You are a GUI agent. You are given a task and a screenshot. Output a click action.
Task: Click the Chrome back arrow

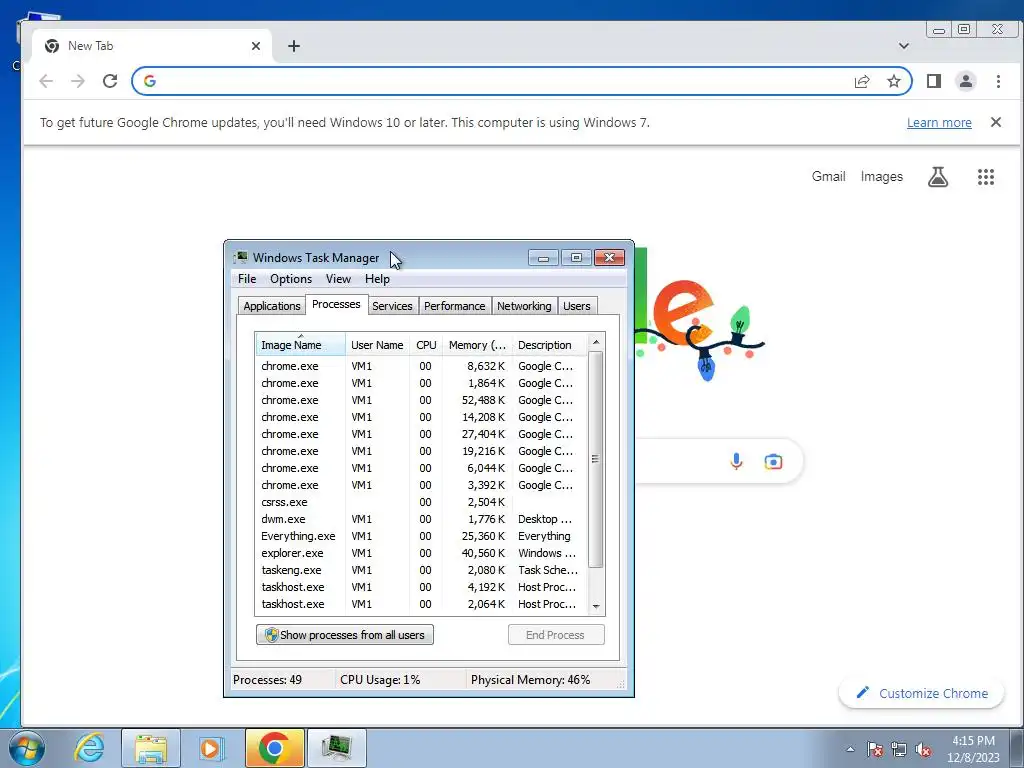click(46, 81)
